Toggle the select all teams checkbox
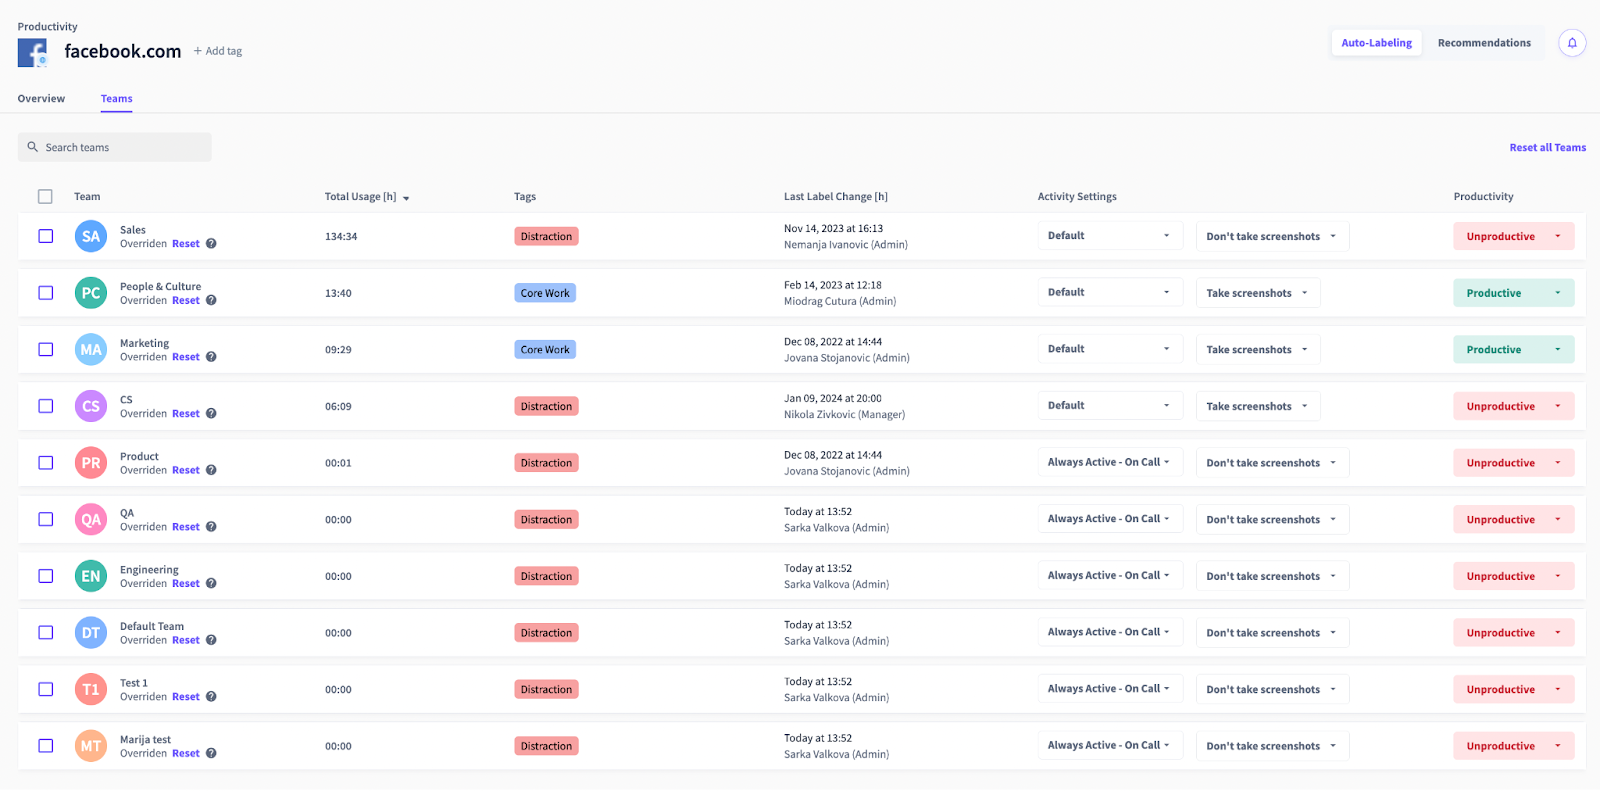Screen dimensions: 1600x791 click(x=45, y=197)
